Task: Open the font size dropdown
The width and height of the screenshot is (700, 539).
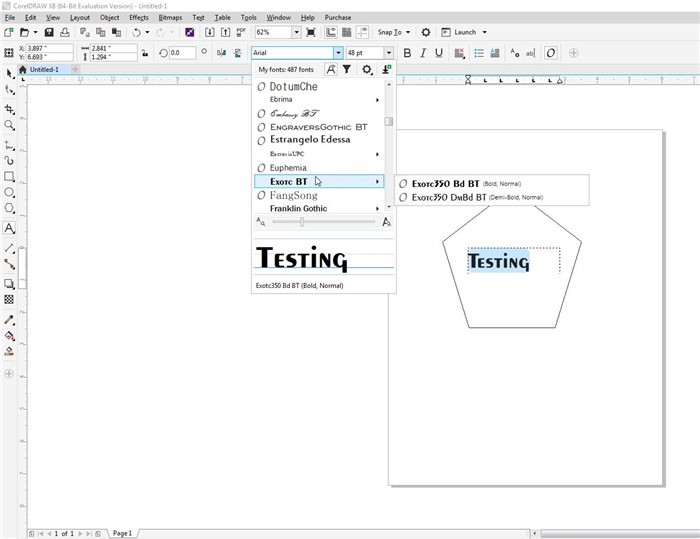Action: [389, 53]
